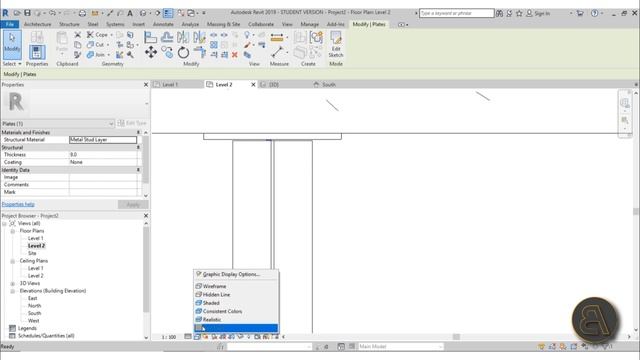640x360 pixels.
Task: Click the Save icon in quick access toolbar
Action: (27, 13)
